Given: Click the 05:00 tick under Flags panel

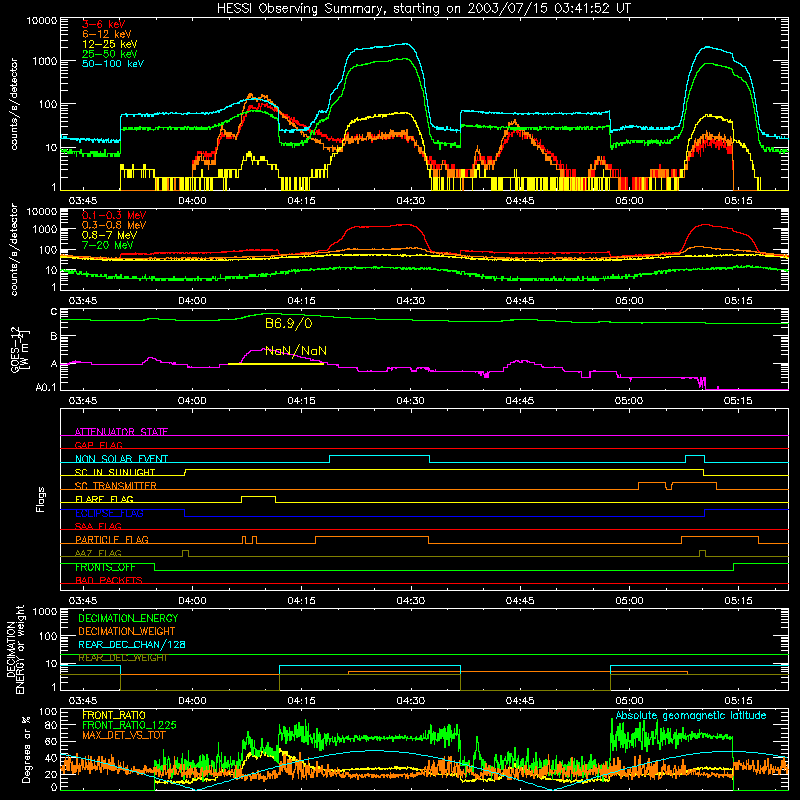Looking at the screenshot, I should [x=629, y=600].
